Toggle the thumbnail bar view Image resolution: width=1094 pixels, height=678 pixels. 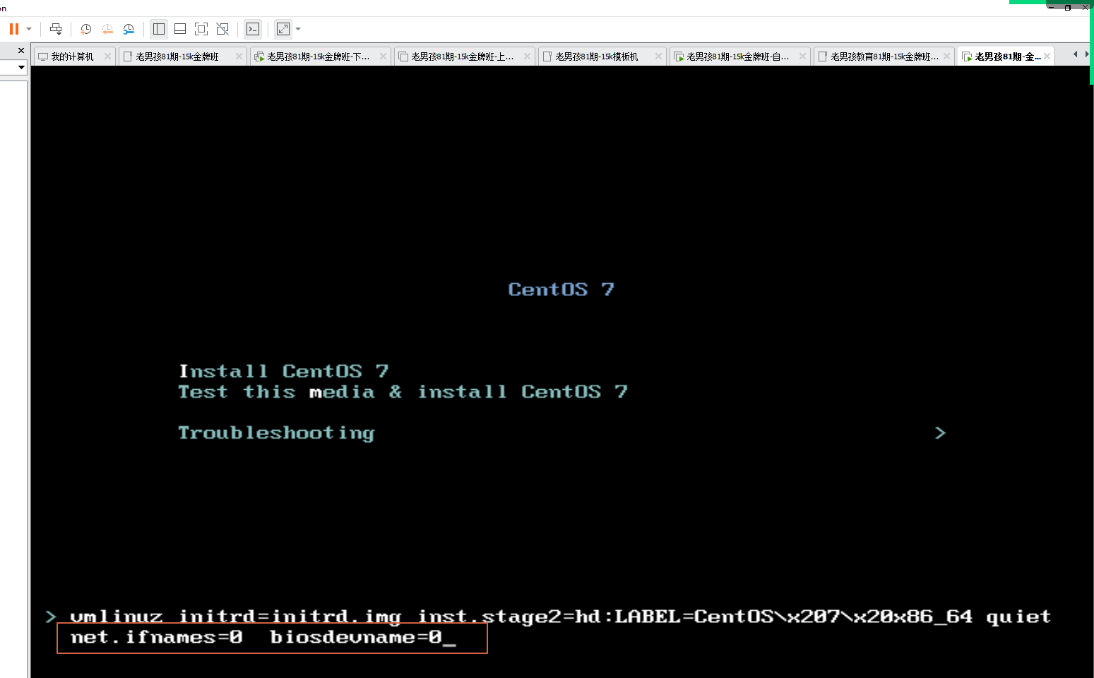pos(180,29)
